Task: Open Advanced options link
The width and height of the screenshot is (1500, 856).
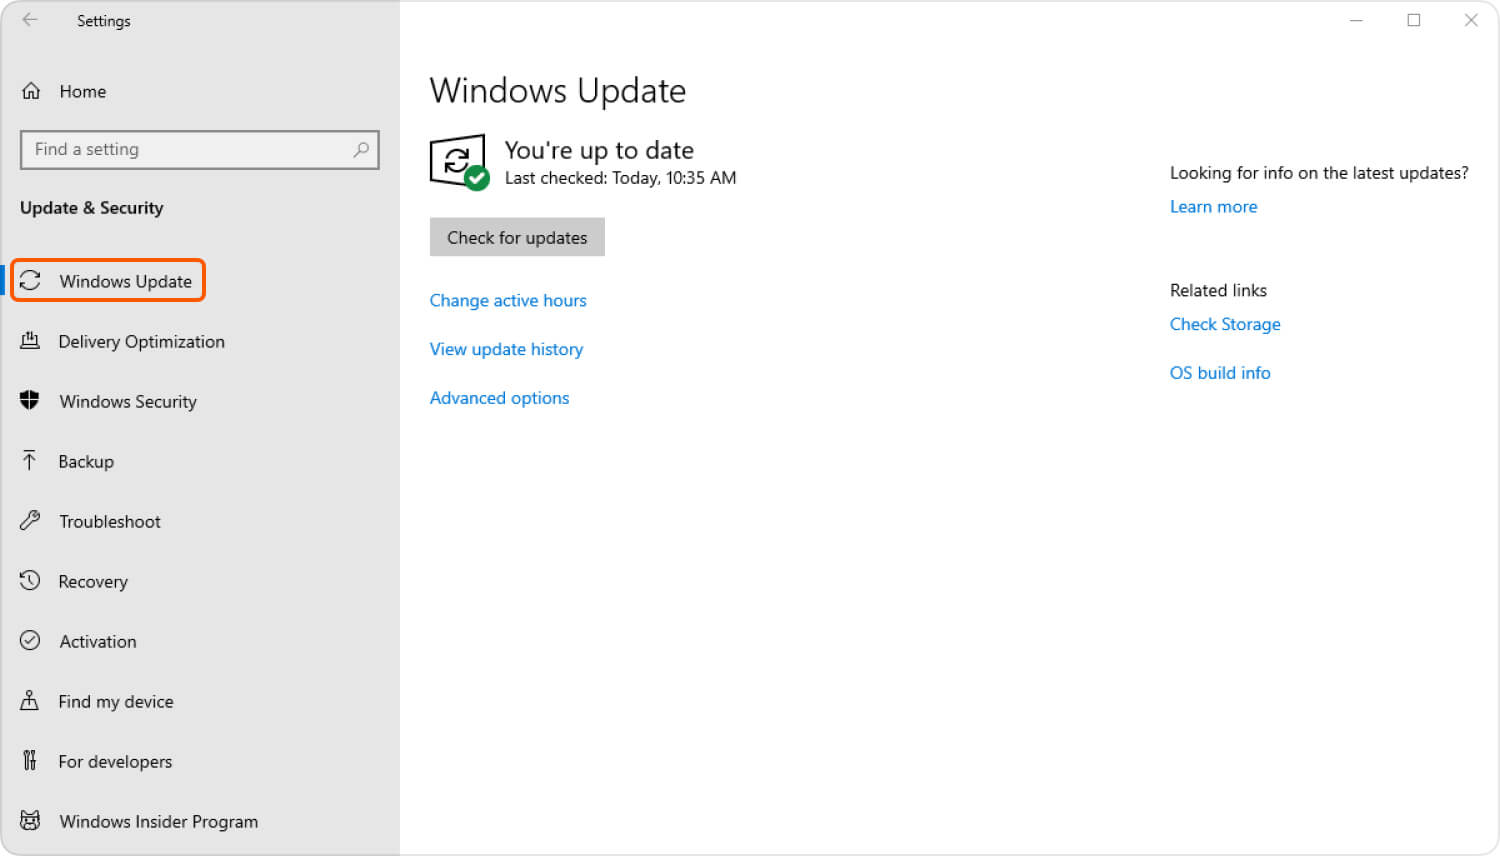Action: point(499,398)
